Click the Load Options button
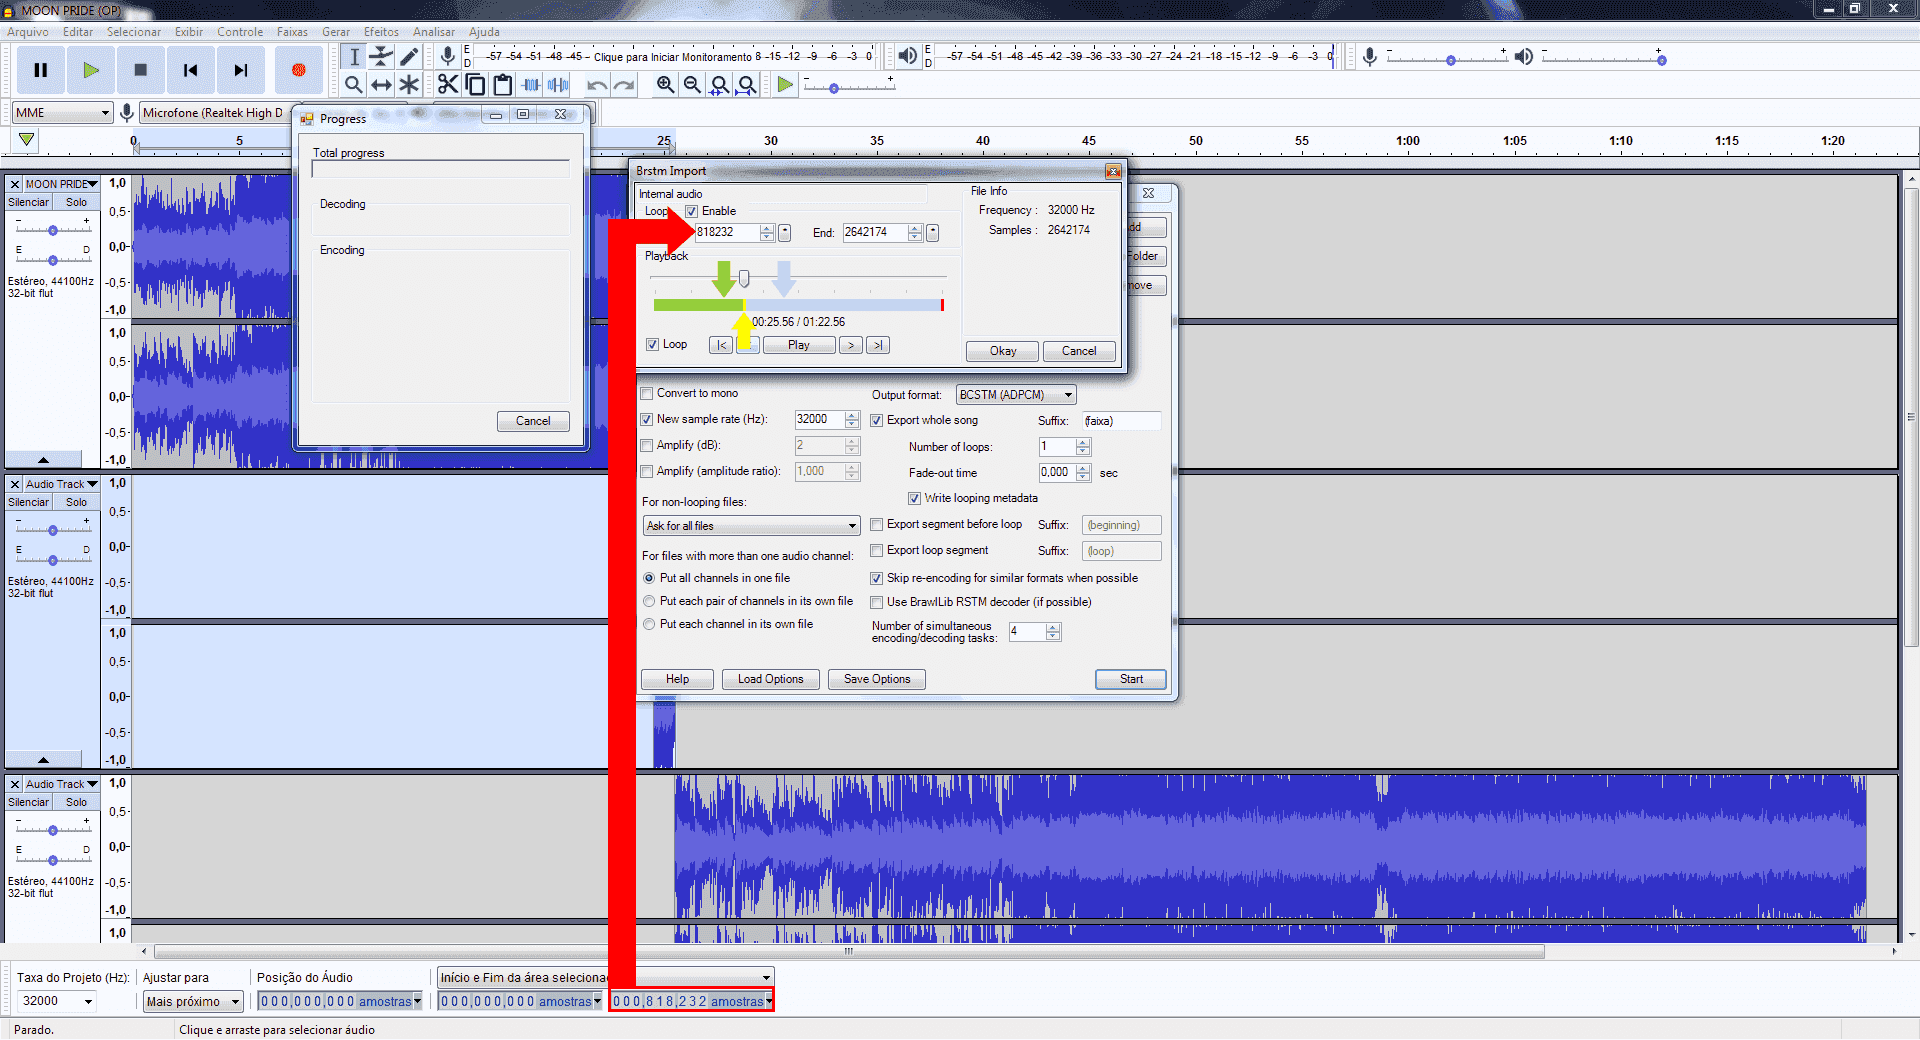This screenshot has width=1920, height=1040. tap(770, 679)
